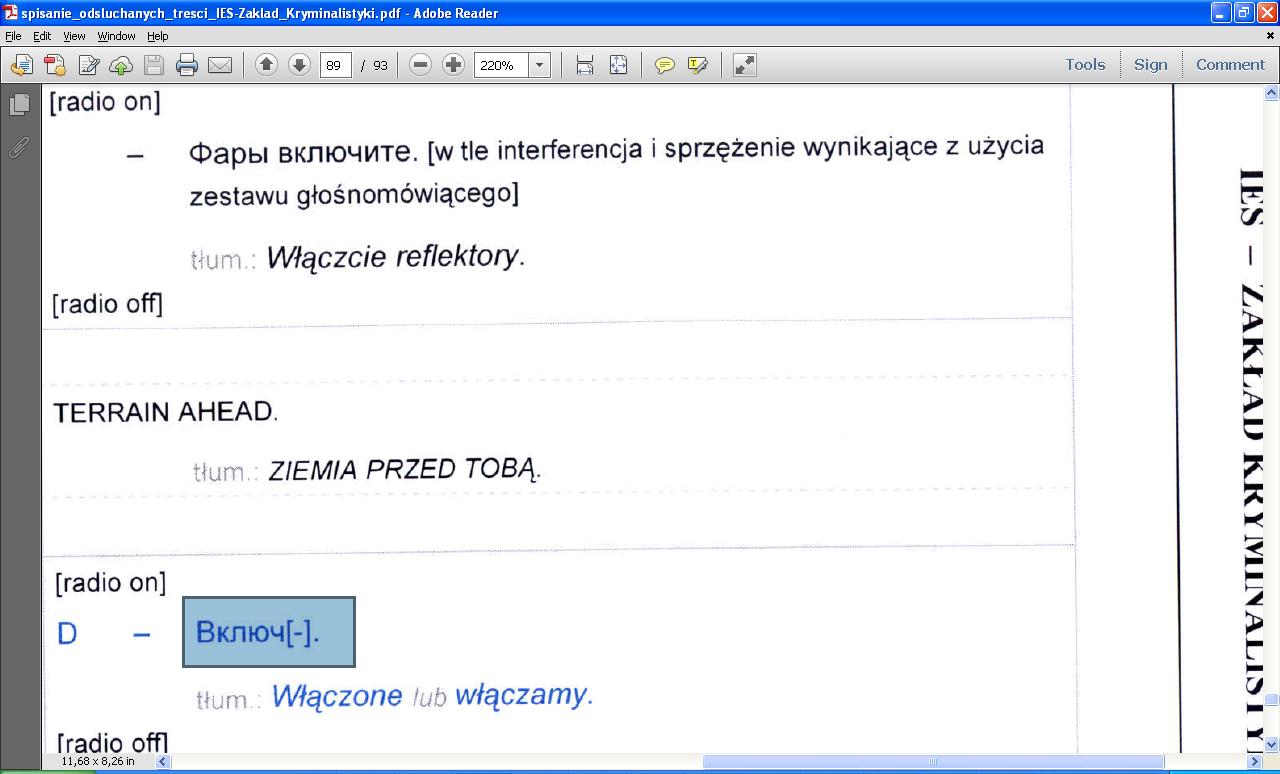Open Page Thumbnails panel in sidebar

(x=19, y=105)
